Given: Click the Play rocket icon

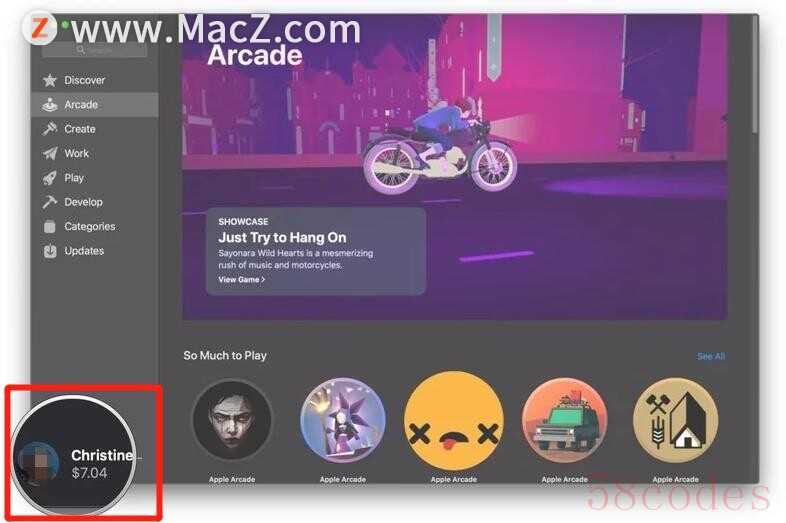Looking at the screenshot, I should click(x=50, y=178).
